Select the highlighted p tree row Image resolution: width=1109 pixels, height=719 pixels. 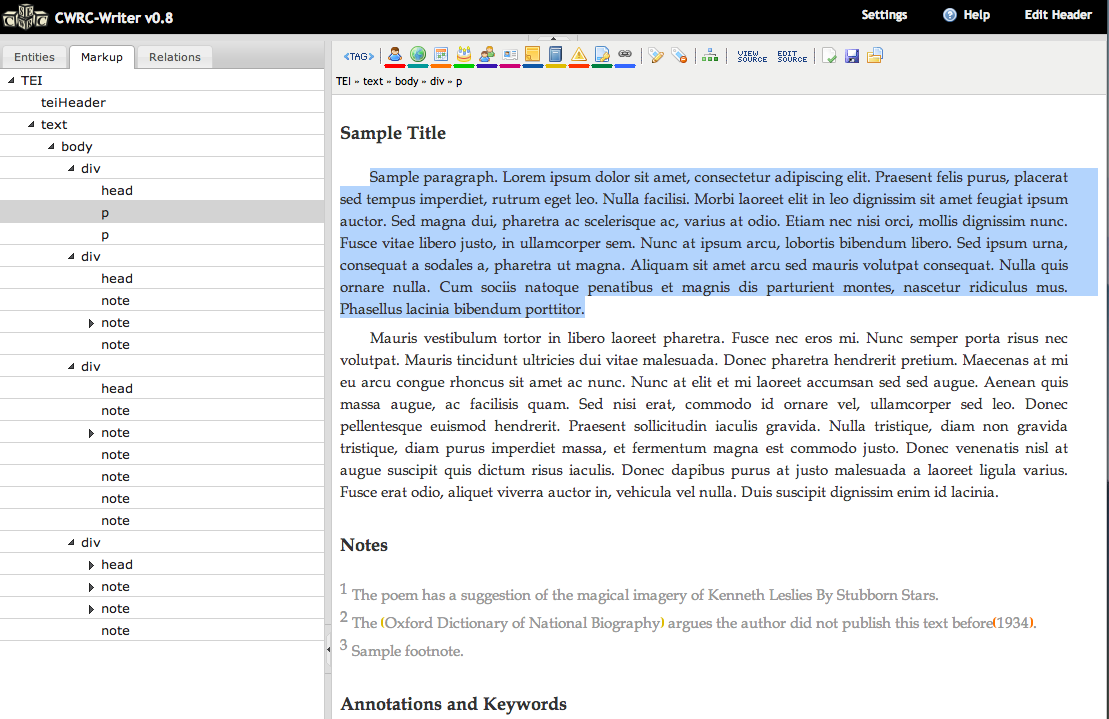click(x=162, y=212)
